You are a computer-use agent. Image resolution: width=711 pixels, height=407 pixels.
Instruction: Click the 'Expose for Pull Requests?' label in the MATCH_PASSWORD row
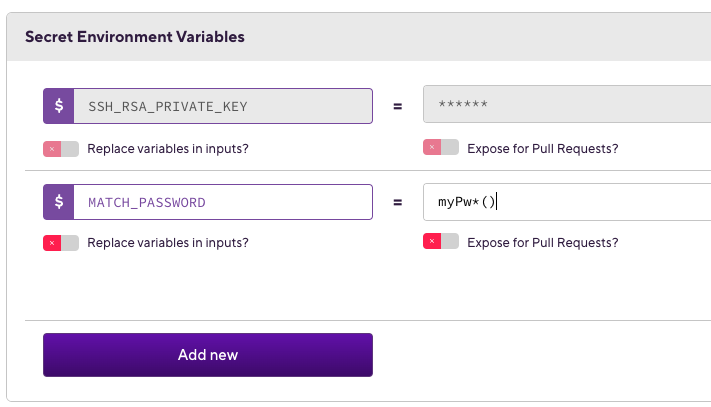coord(542,243)
